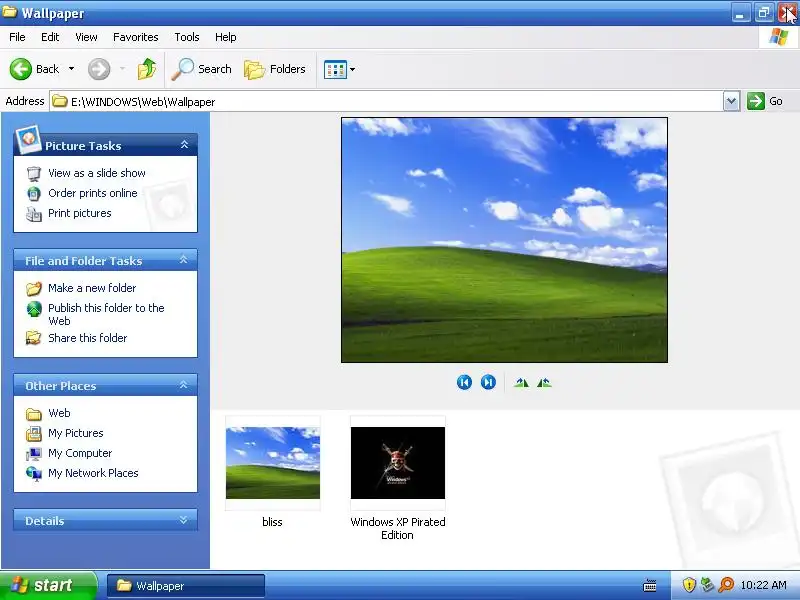
Task: Click the slide show icon
Action: [34, 173]
